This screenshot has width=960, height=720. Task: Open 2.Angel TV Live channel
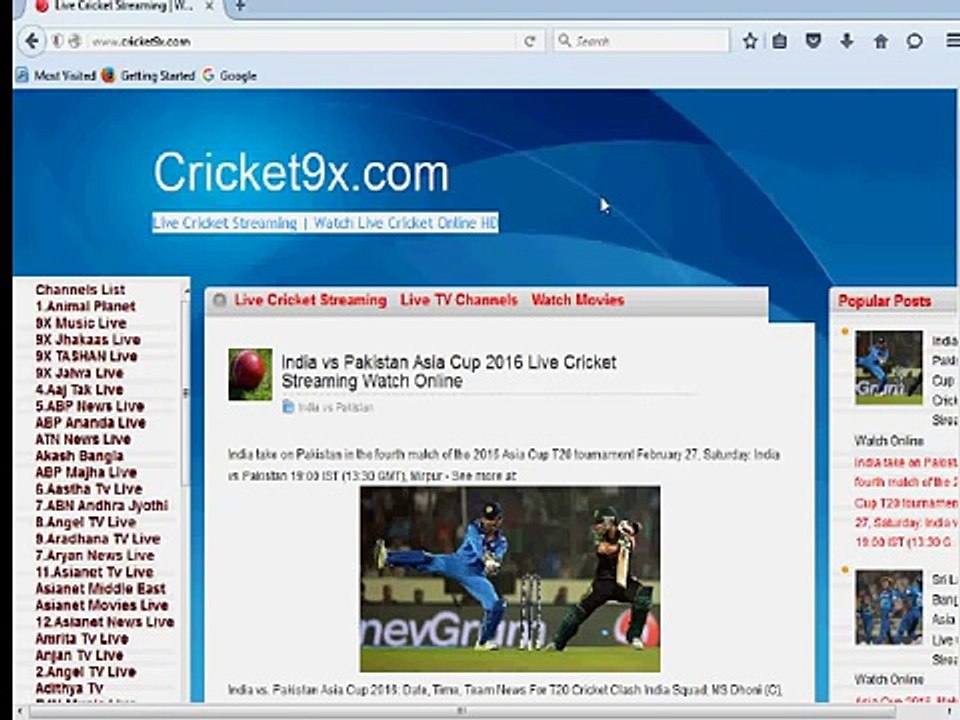[x=86, y=672]
